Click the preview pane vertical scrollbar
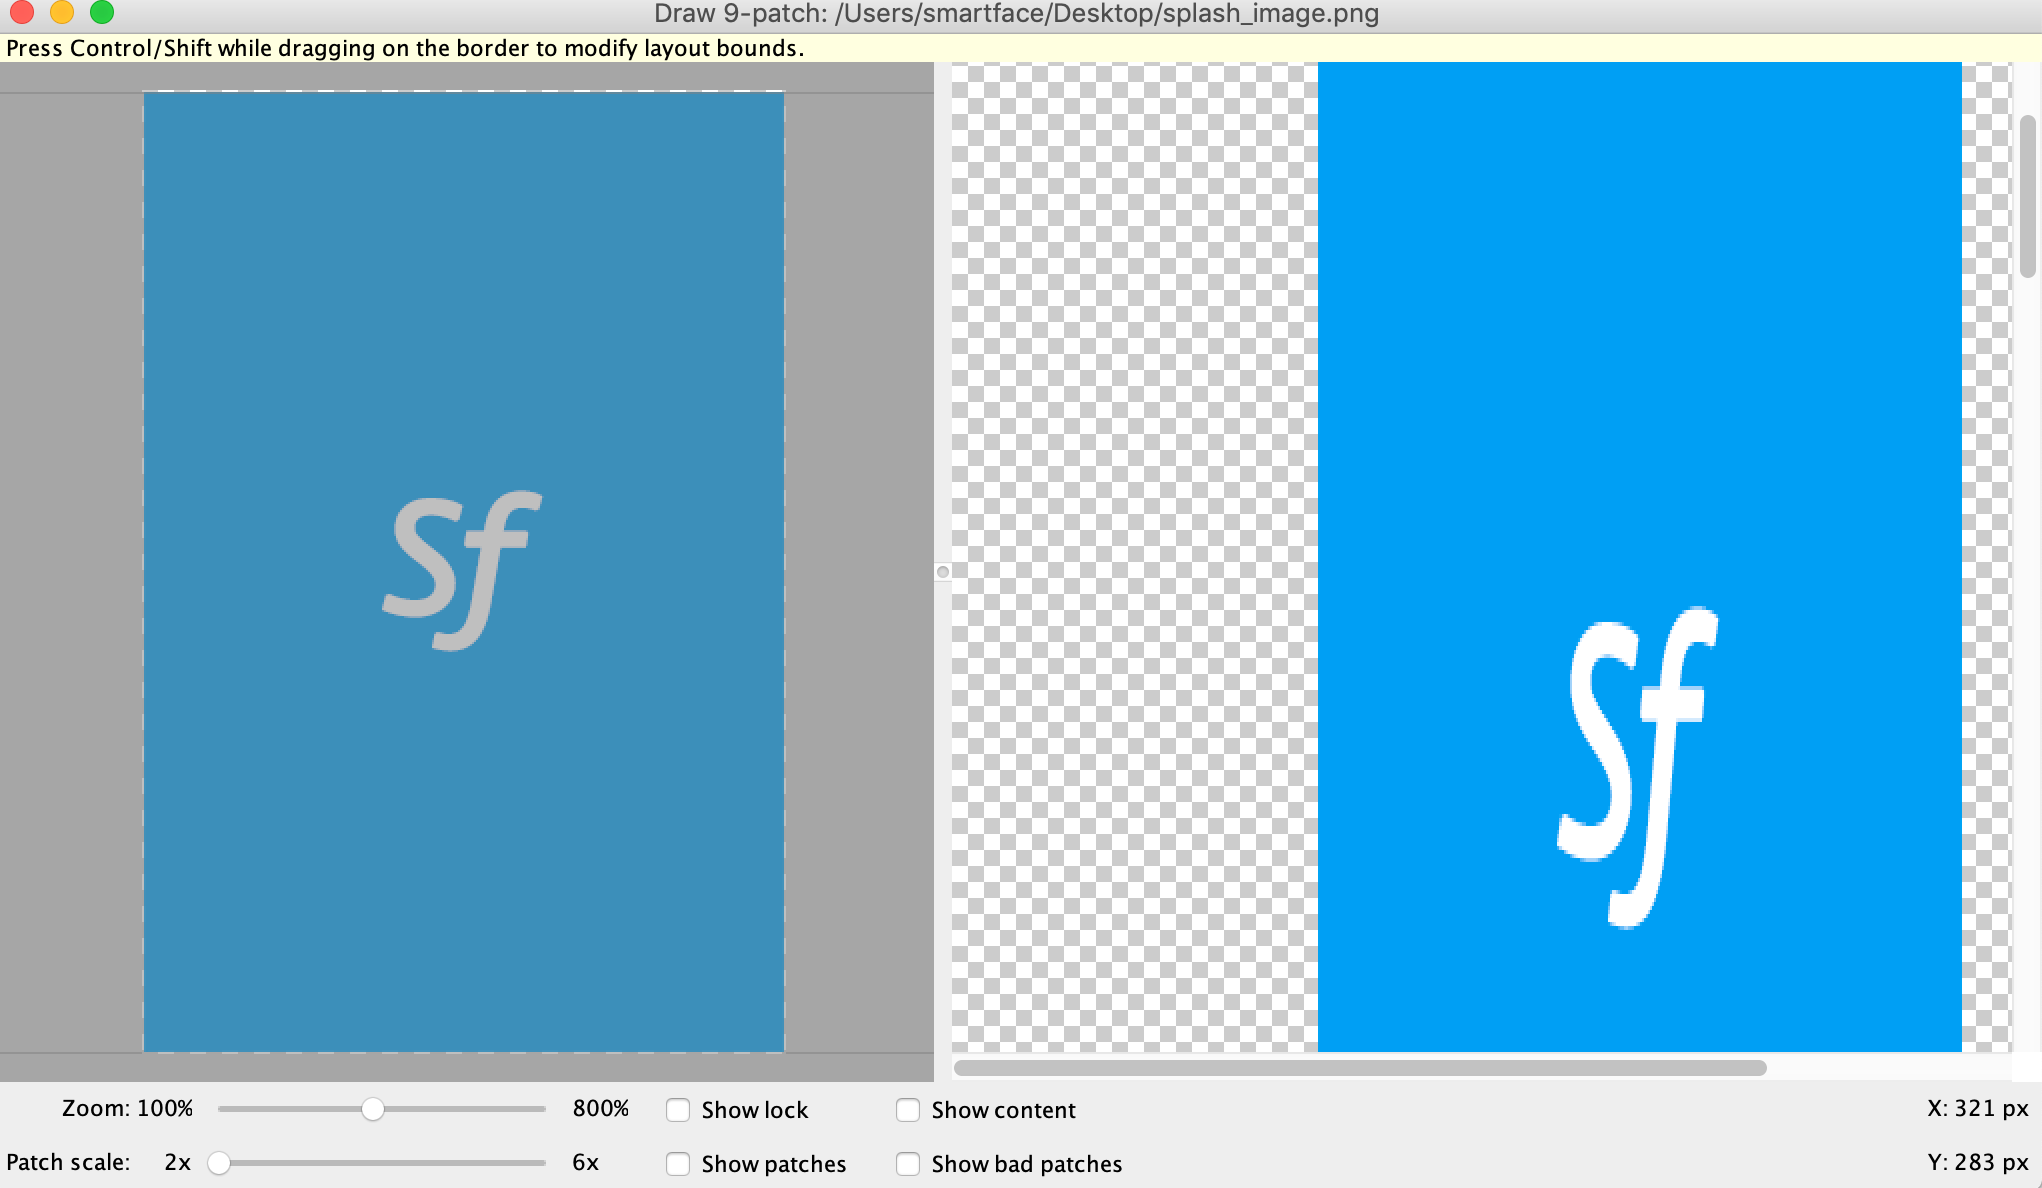Image resolution: width=2042 pixels, height=1188 pixels. point(2027,196)
